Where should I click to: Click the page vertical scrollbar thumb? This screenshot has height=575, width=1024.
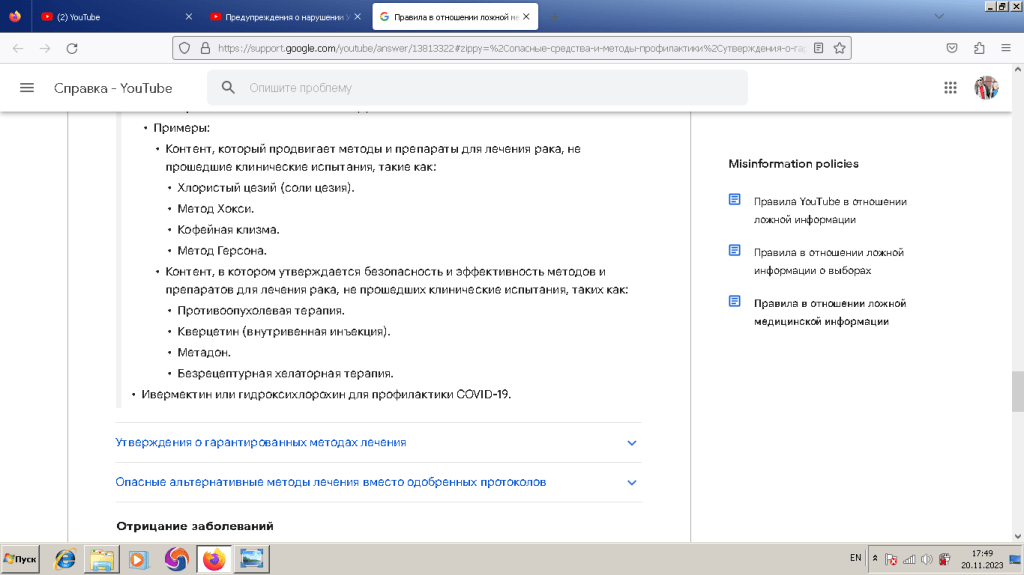[x=1017, y=391]
